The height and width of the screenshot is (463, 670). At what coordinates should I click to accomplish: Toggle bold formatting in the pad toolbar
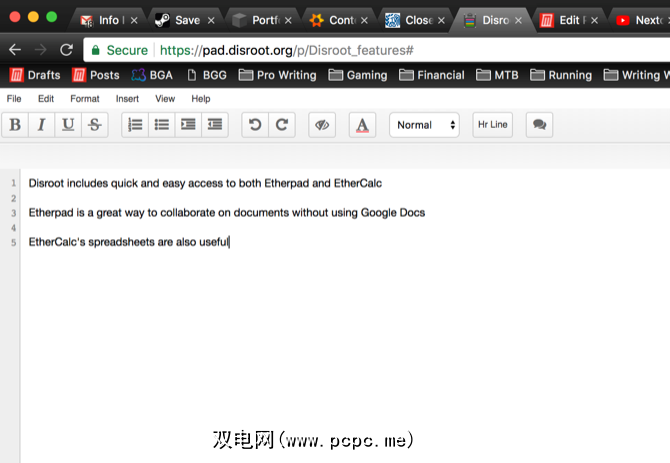15,125
